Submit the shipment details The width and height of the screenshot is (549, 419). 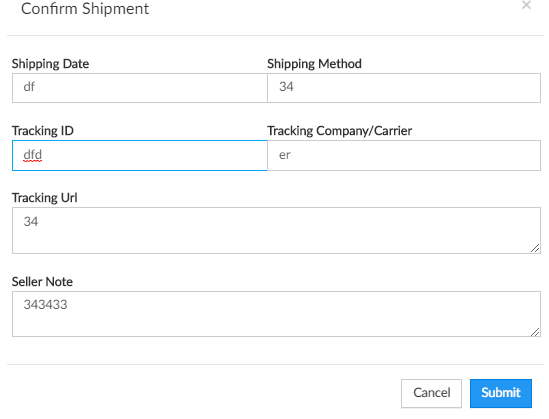[501, 393]
